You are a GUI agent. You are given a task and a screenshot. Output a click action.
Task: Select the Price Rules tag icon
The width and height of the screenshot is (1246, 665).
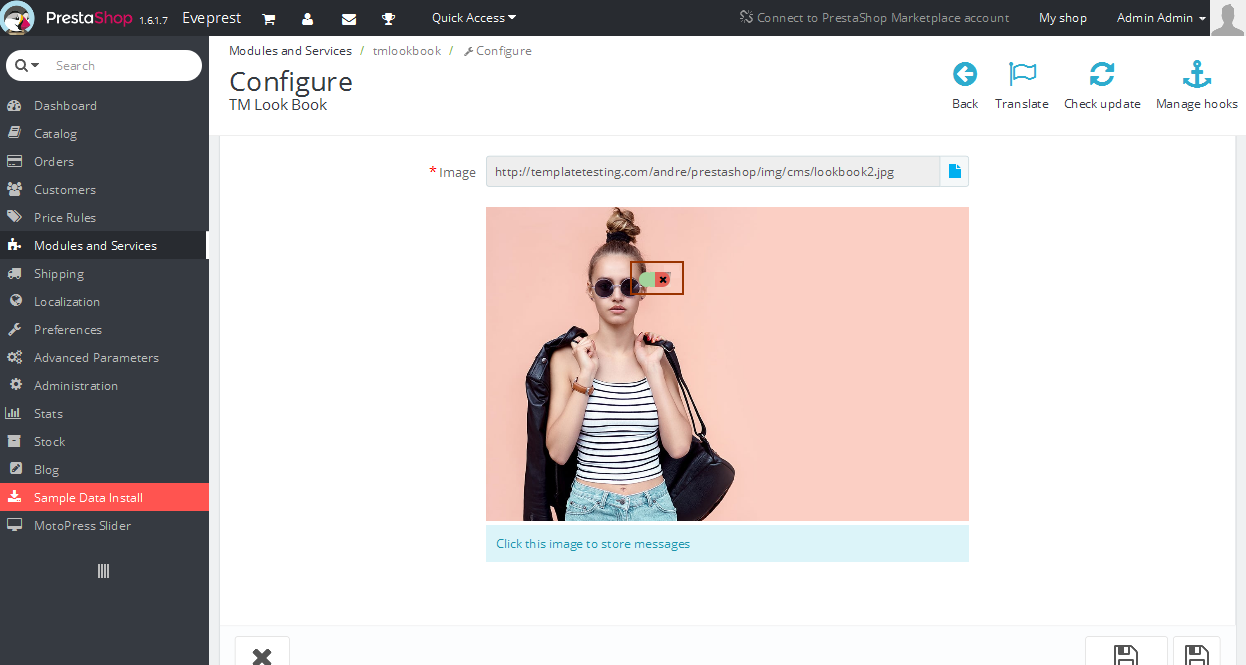click(x=14, y=217)
